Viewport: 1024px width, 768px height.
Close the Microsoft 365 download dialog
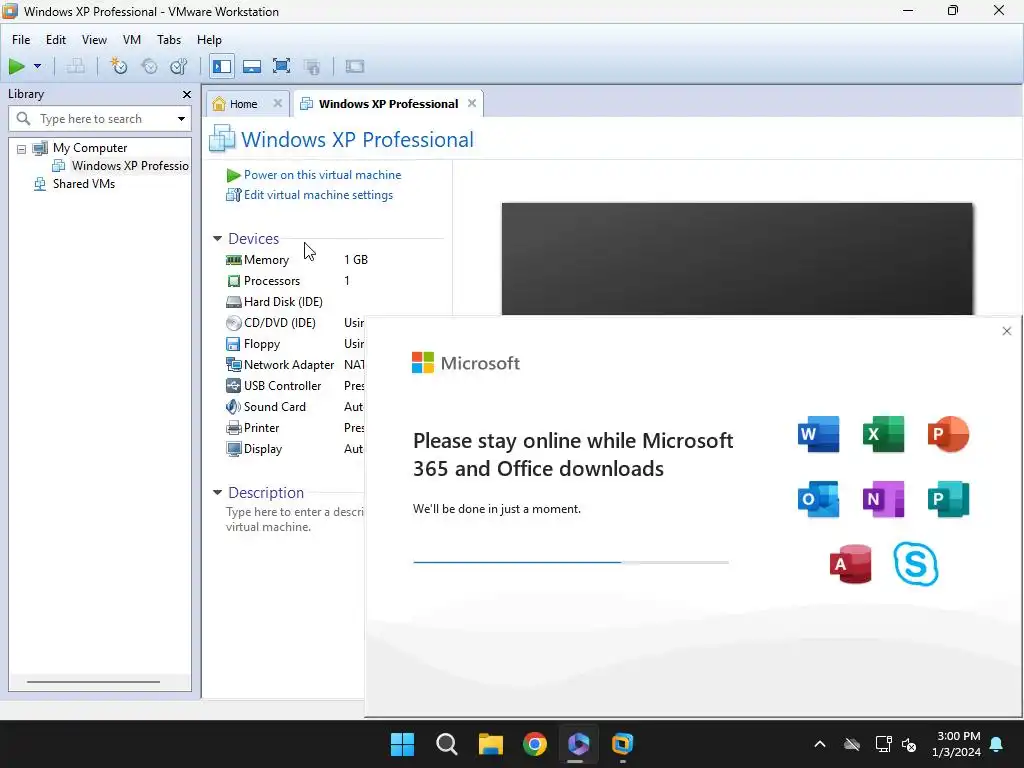(1006, 331)
